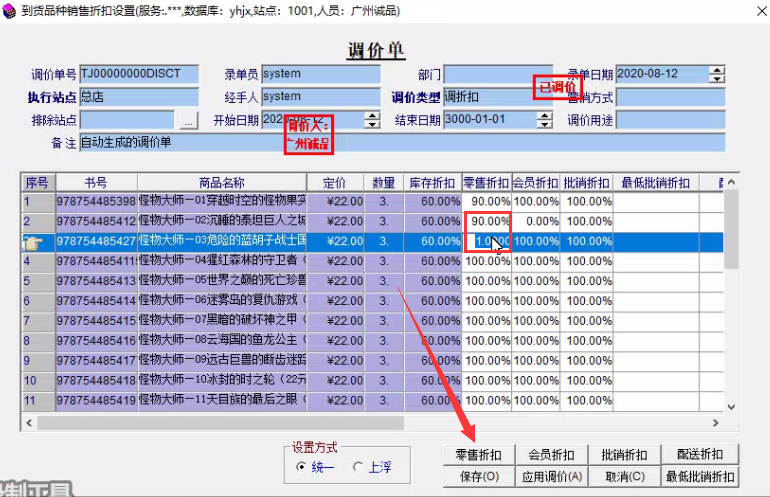770x497 pixels.
Task: Click the 录单日期 field 2020-08-12
Action: tap(662, 74)
